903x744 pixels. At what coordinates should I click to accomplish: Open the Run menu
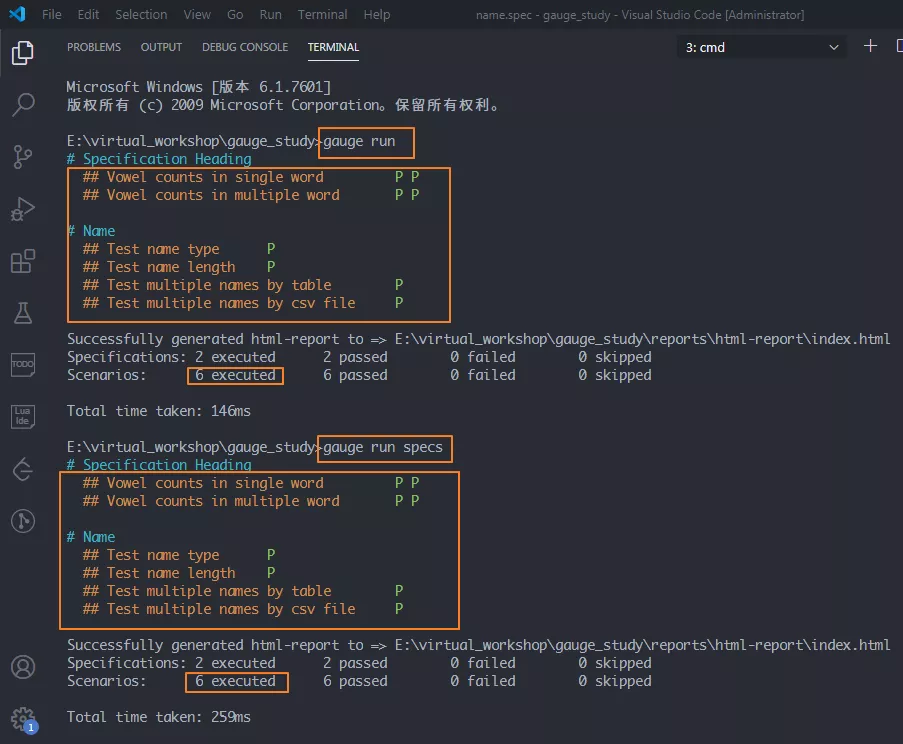coord(271,14)
